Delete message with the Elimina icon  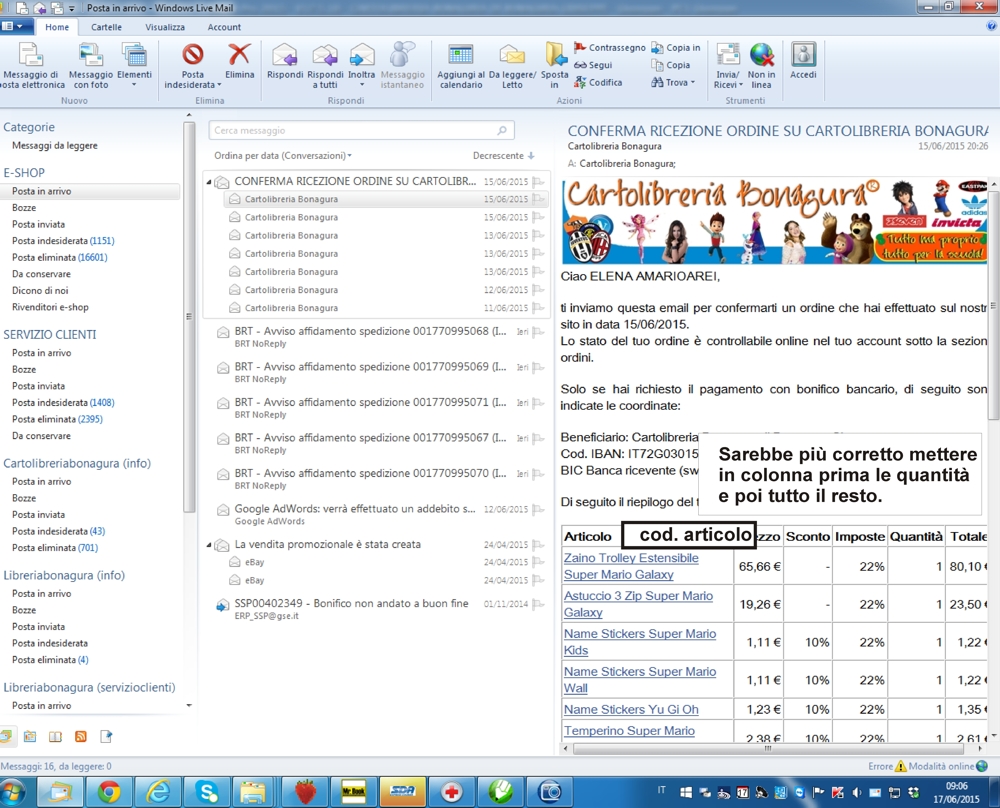(x=239, y=61)
